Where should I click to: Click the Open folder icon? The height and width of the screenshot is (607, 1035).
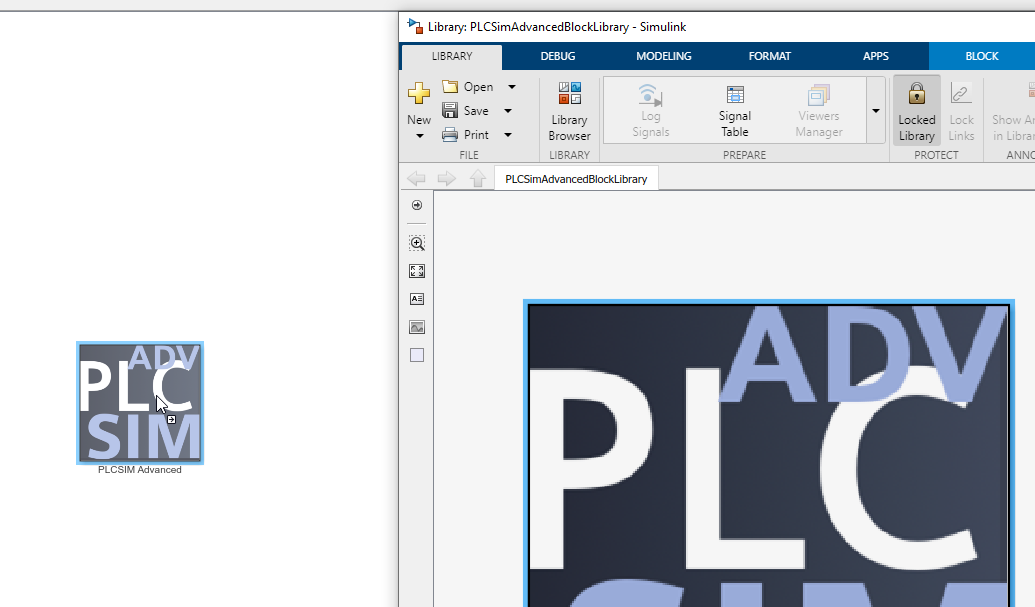[450, 86]
